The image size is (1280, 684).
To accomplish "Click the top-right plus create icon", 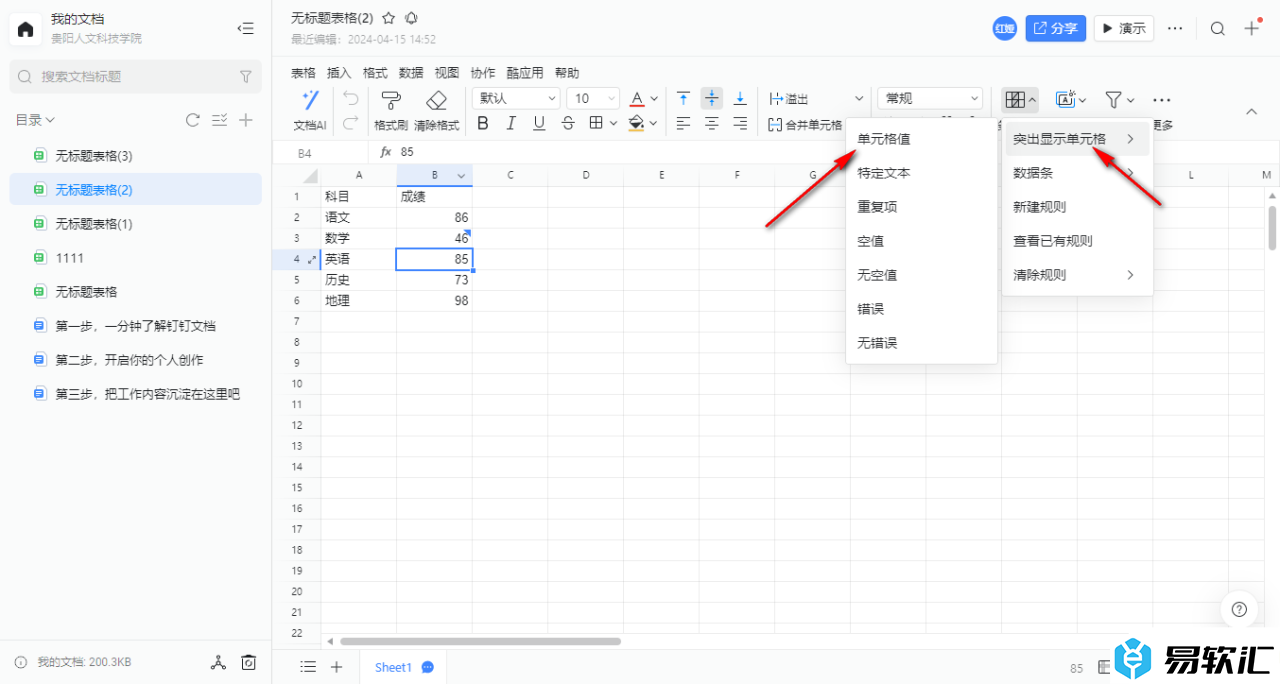I will [1252, 28].
